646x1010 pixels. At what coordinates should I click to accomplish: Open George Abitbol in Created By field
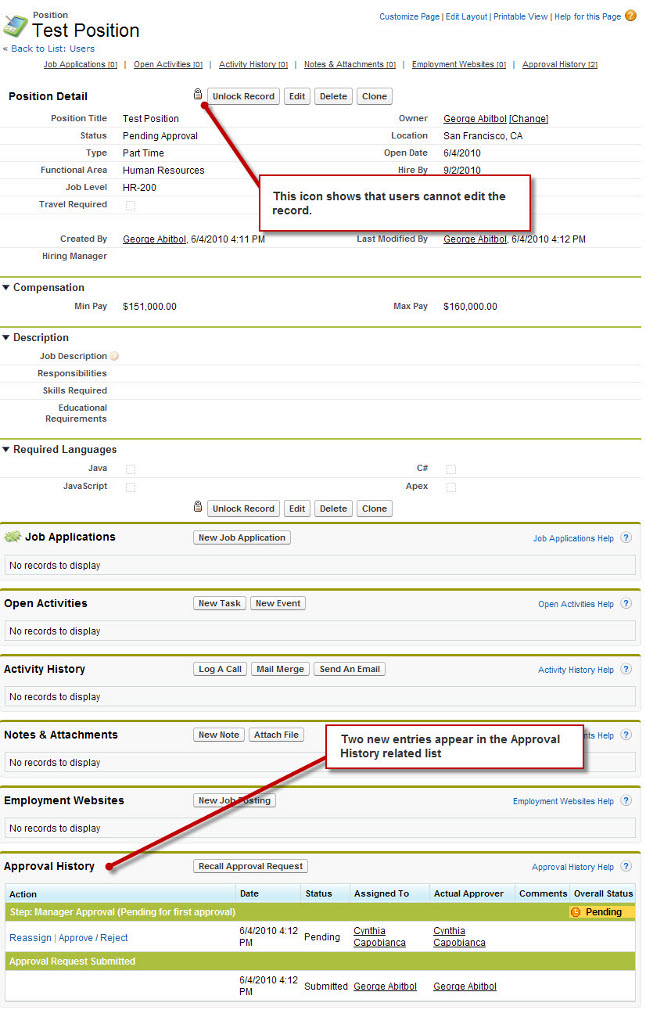click(x=154, y=239)
